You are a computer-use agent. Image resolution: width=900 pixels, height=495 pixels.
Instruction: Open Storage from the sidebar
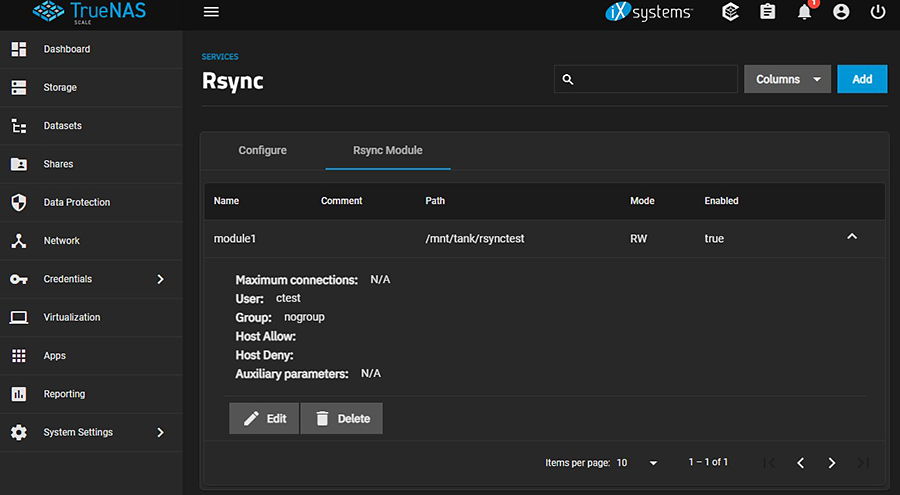pyautogui.click(x=92, y=87)
